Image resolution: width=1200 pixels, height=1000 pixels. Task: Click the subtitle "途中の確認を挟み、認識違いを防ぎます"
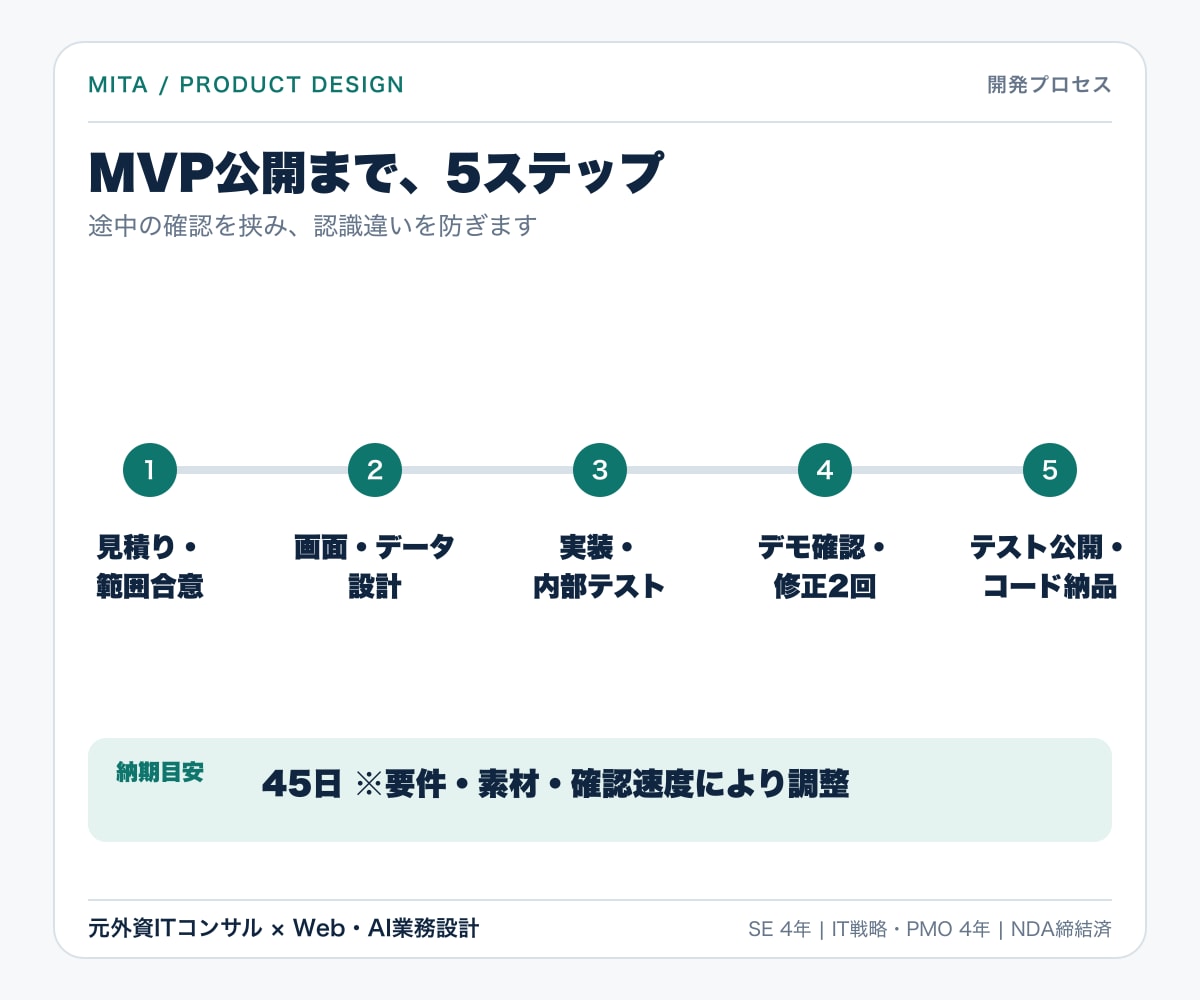pos(313,226)
